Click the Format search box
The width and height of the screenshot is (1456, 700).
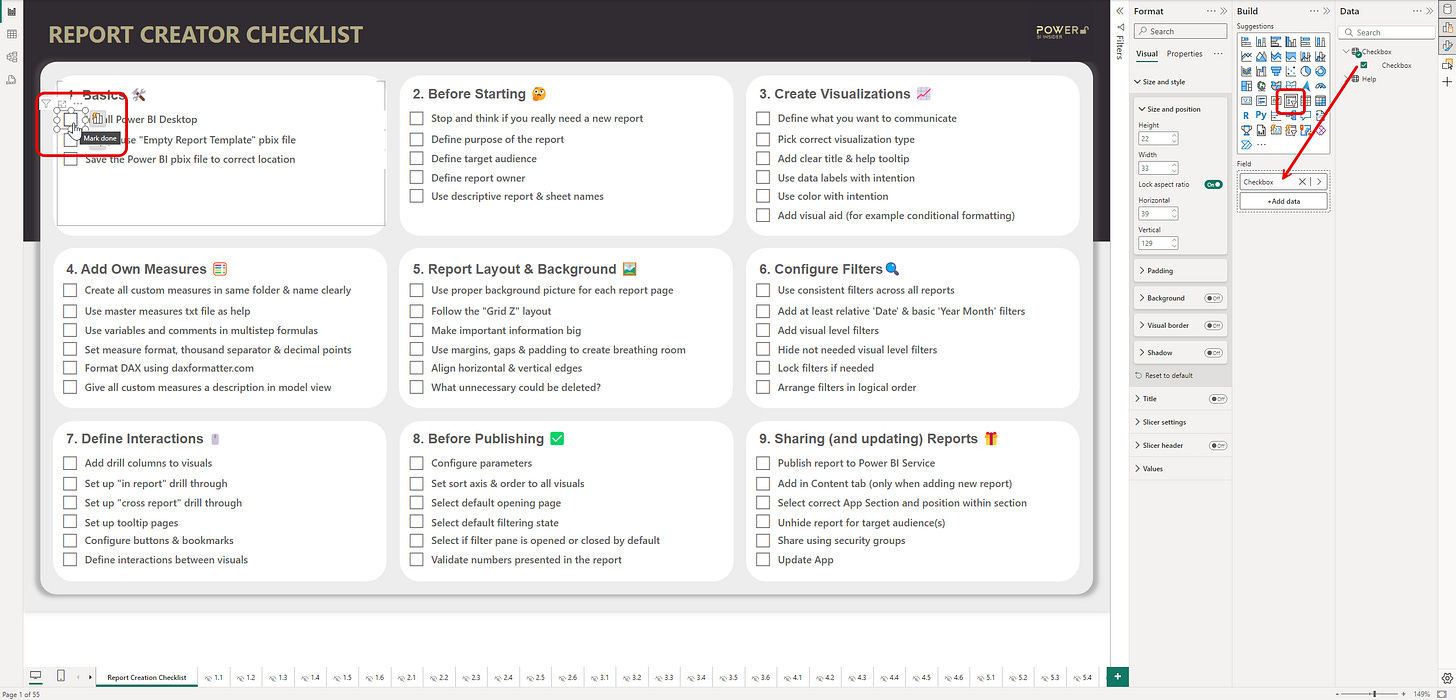point(1180,31)
